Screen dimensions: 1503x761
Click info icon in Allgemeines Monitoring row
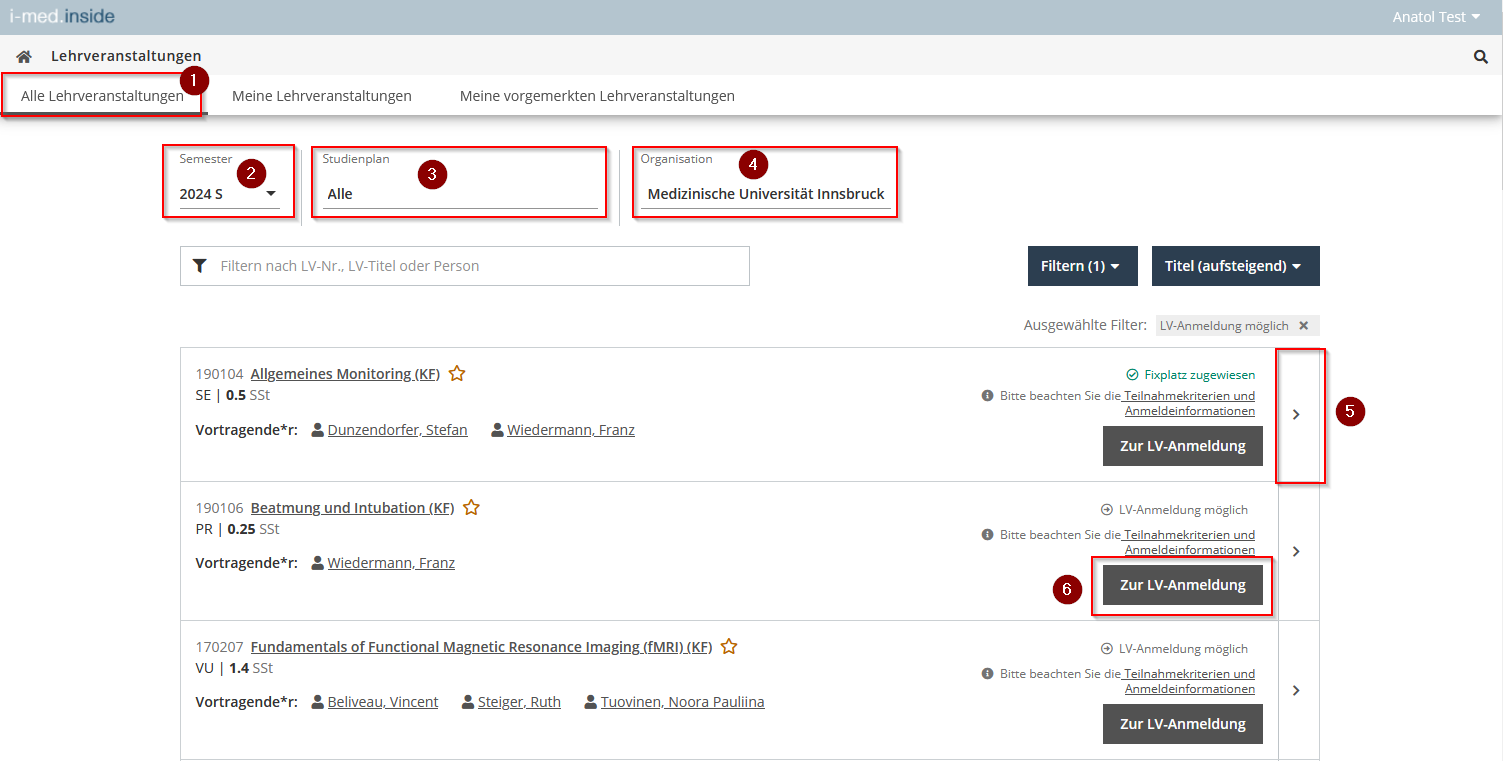988,396
